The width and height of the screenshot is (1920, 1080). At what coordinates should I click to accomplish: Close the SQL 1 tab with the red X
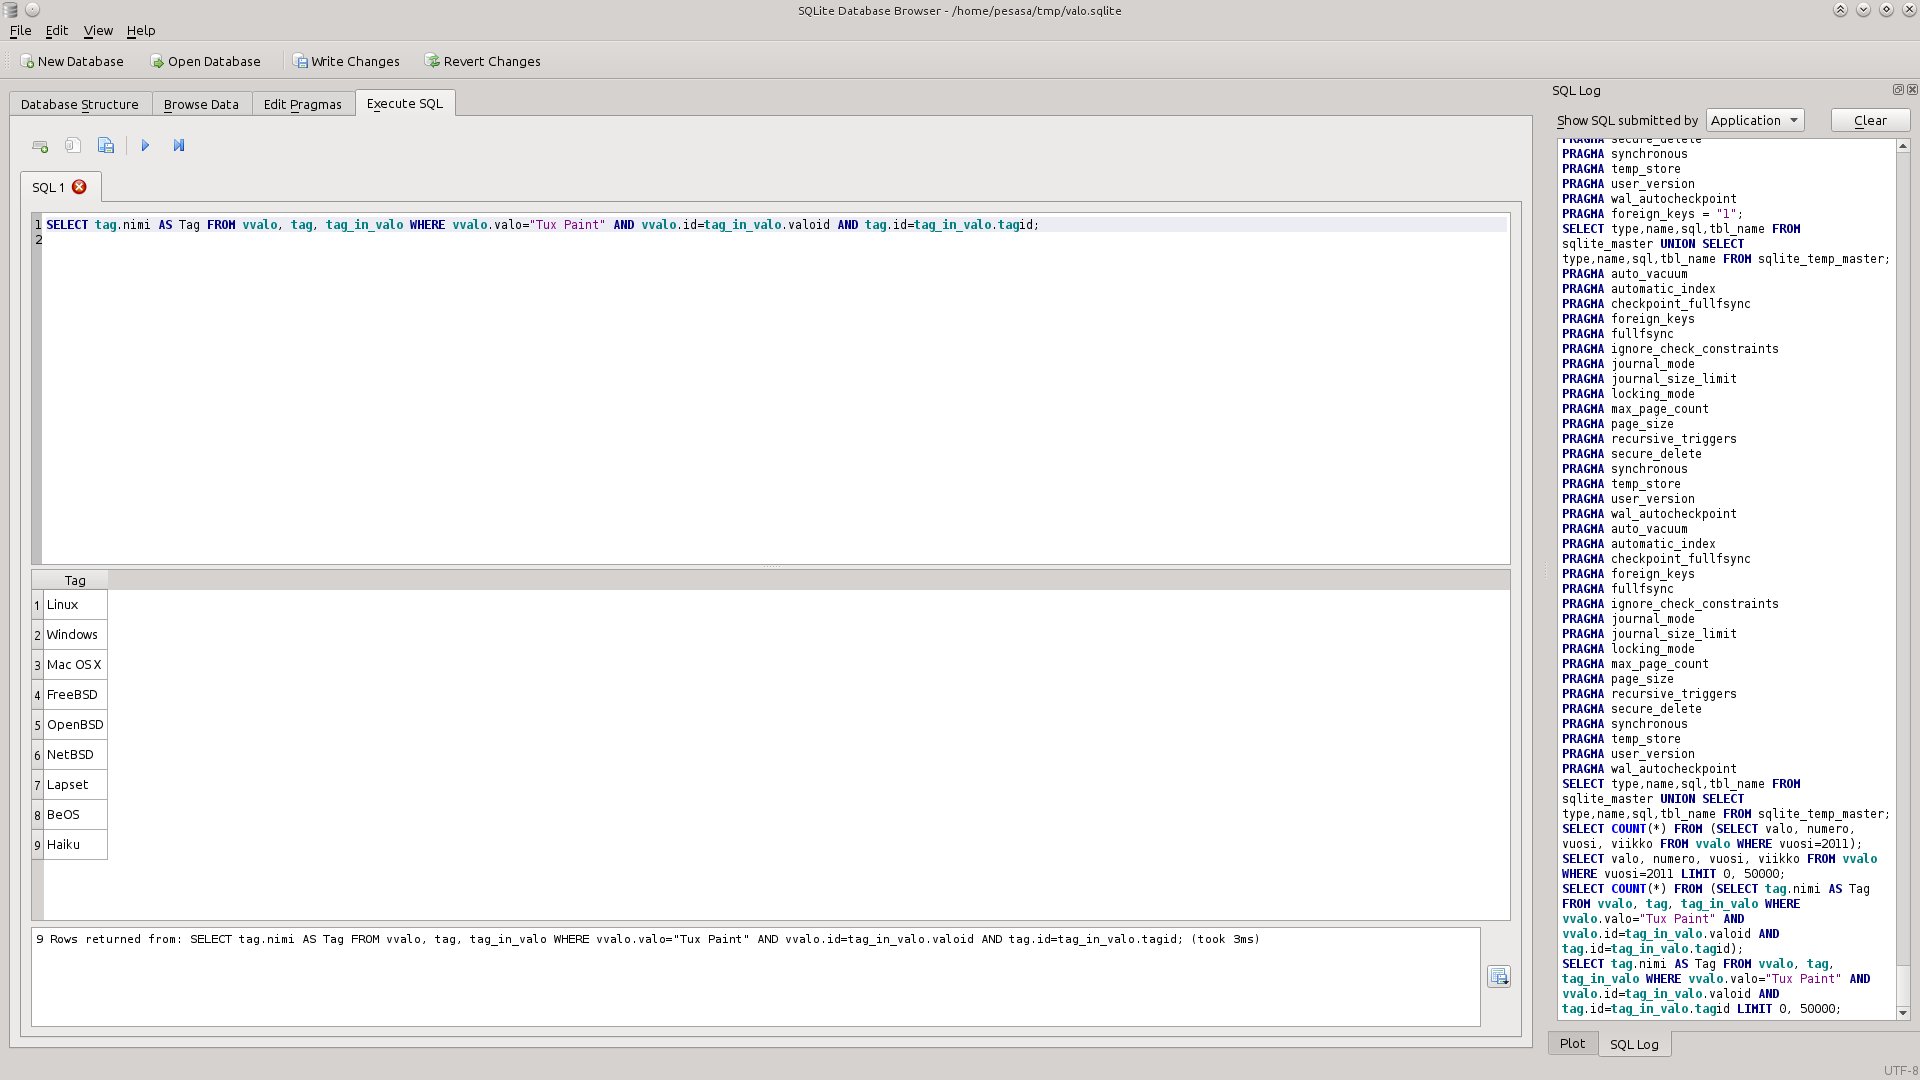[x=79, y=187]
